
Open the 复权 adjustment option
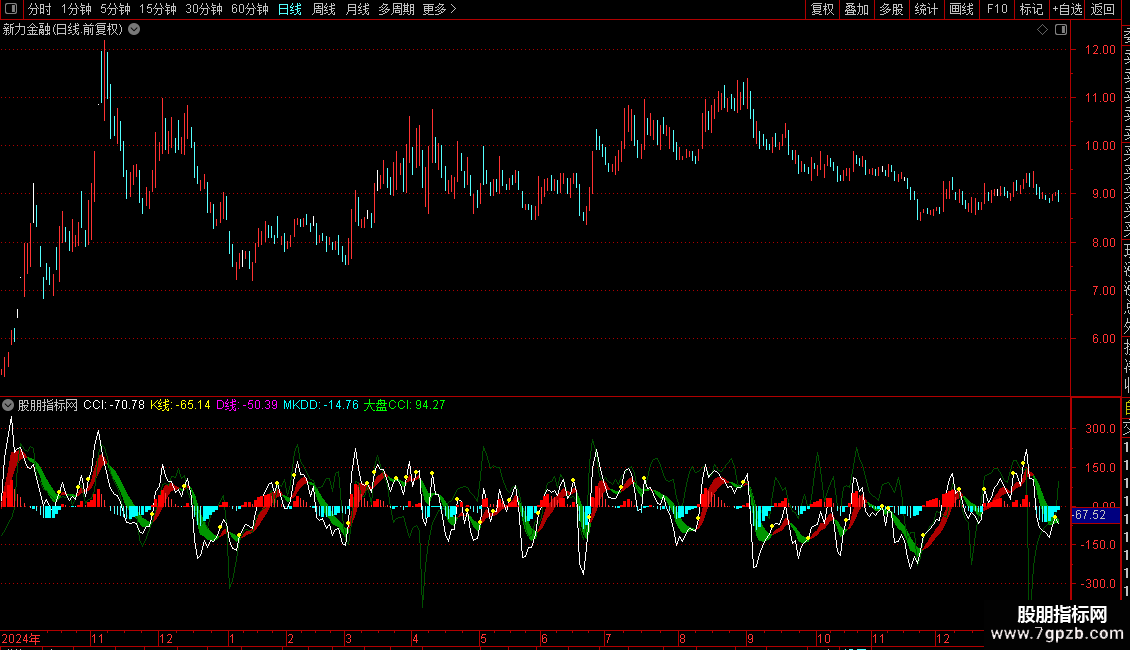822,9
